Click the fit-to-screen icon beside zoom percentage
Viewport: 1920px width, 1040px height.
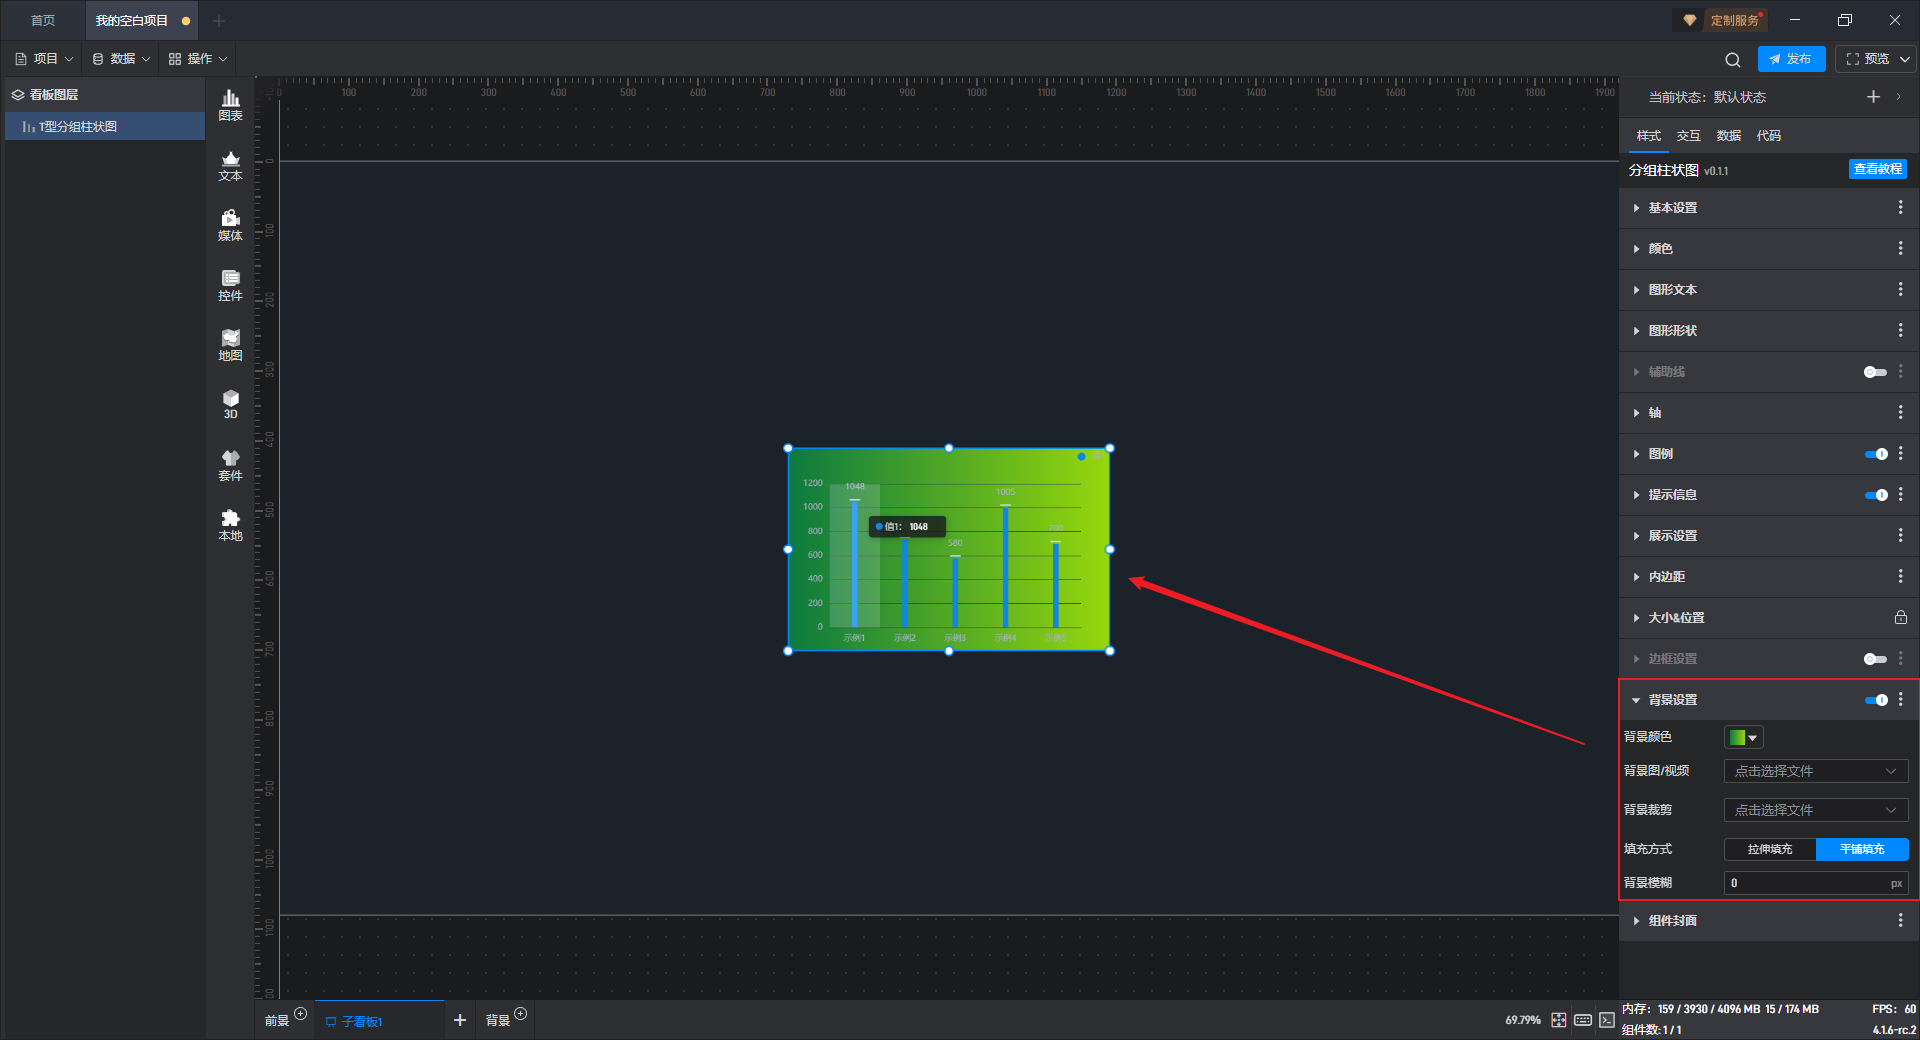tap(1559, 1020)
